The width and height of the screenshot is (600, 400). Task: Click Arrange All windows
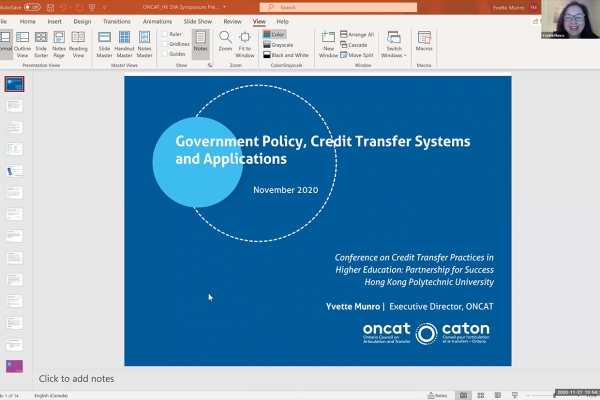[357, 34]
